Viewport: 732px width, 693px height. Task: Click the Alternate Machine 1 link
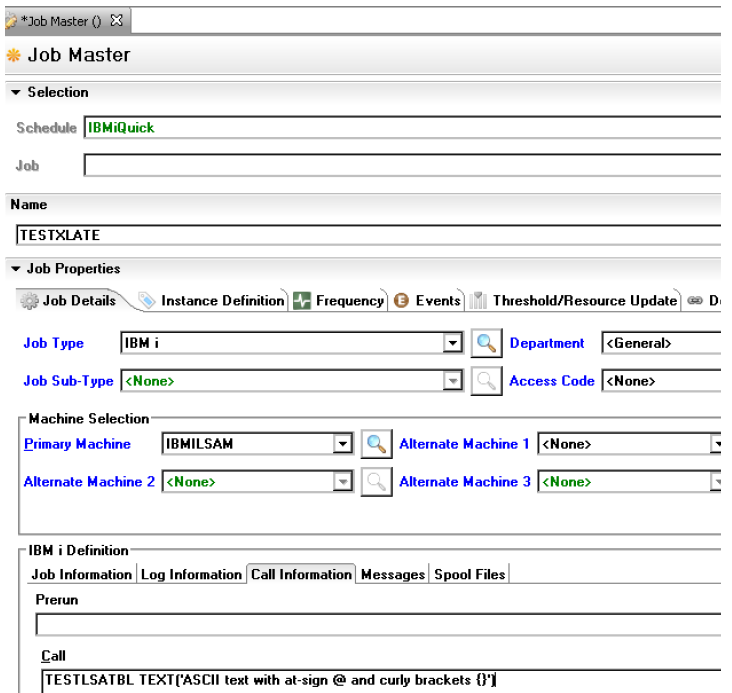pyautogui.click(x=465, y=444)
